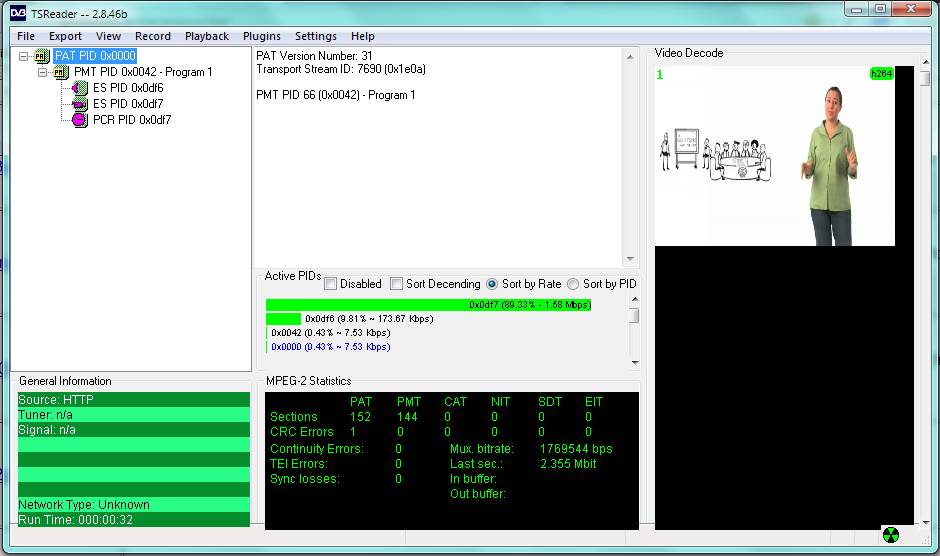Select the PCR PID 0x0df7 tree entry

(132, 120)
